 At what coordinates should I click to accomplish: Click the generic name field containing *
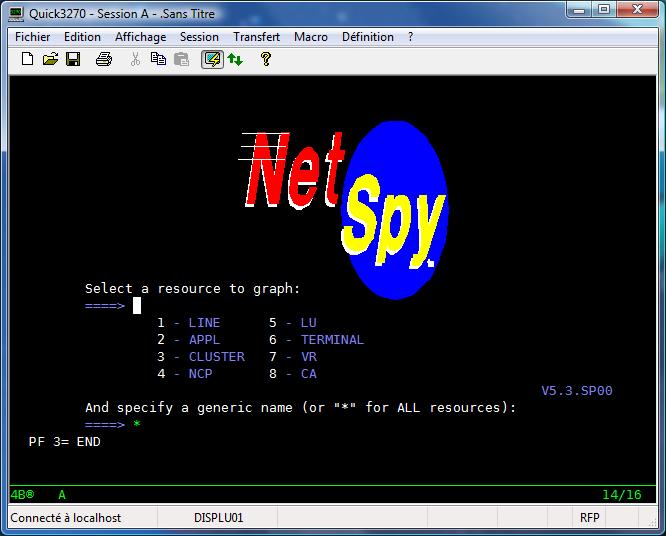click(137, 424)
